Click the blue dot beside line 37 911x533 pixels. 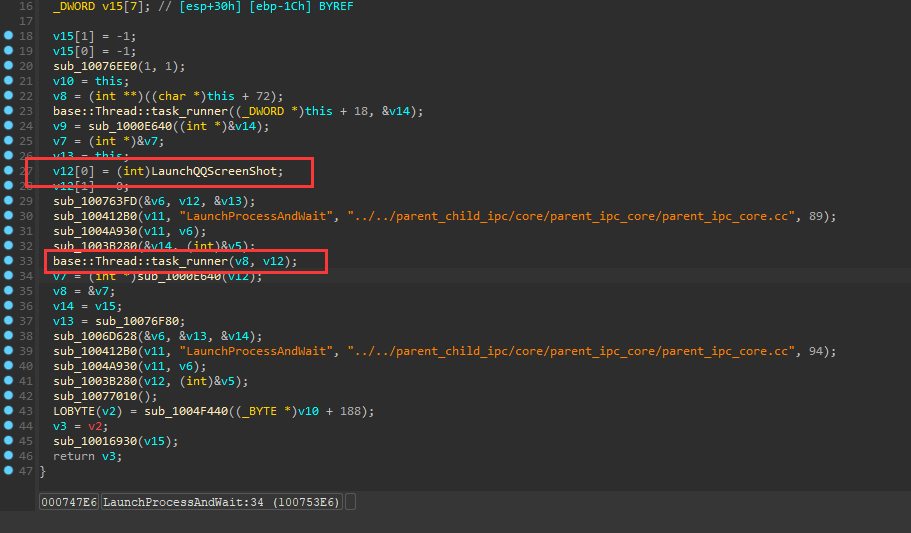tap(9, 321)
